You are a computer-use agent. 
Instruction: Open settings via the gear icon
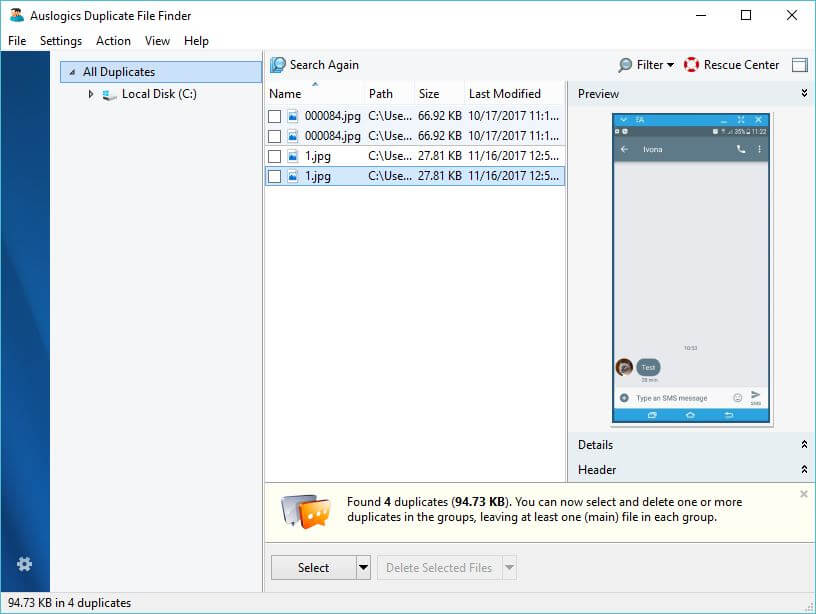[x=25, y=564]
